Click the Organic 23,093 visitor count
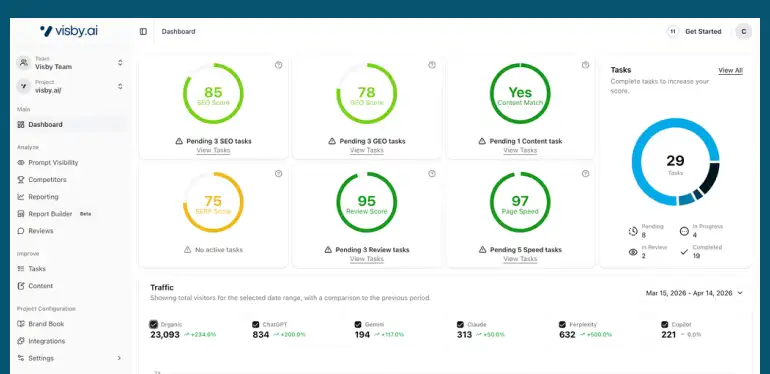 [165, 335]
